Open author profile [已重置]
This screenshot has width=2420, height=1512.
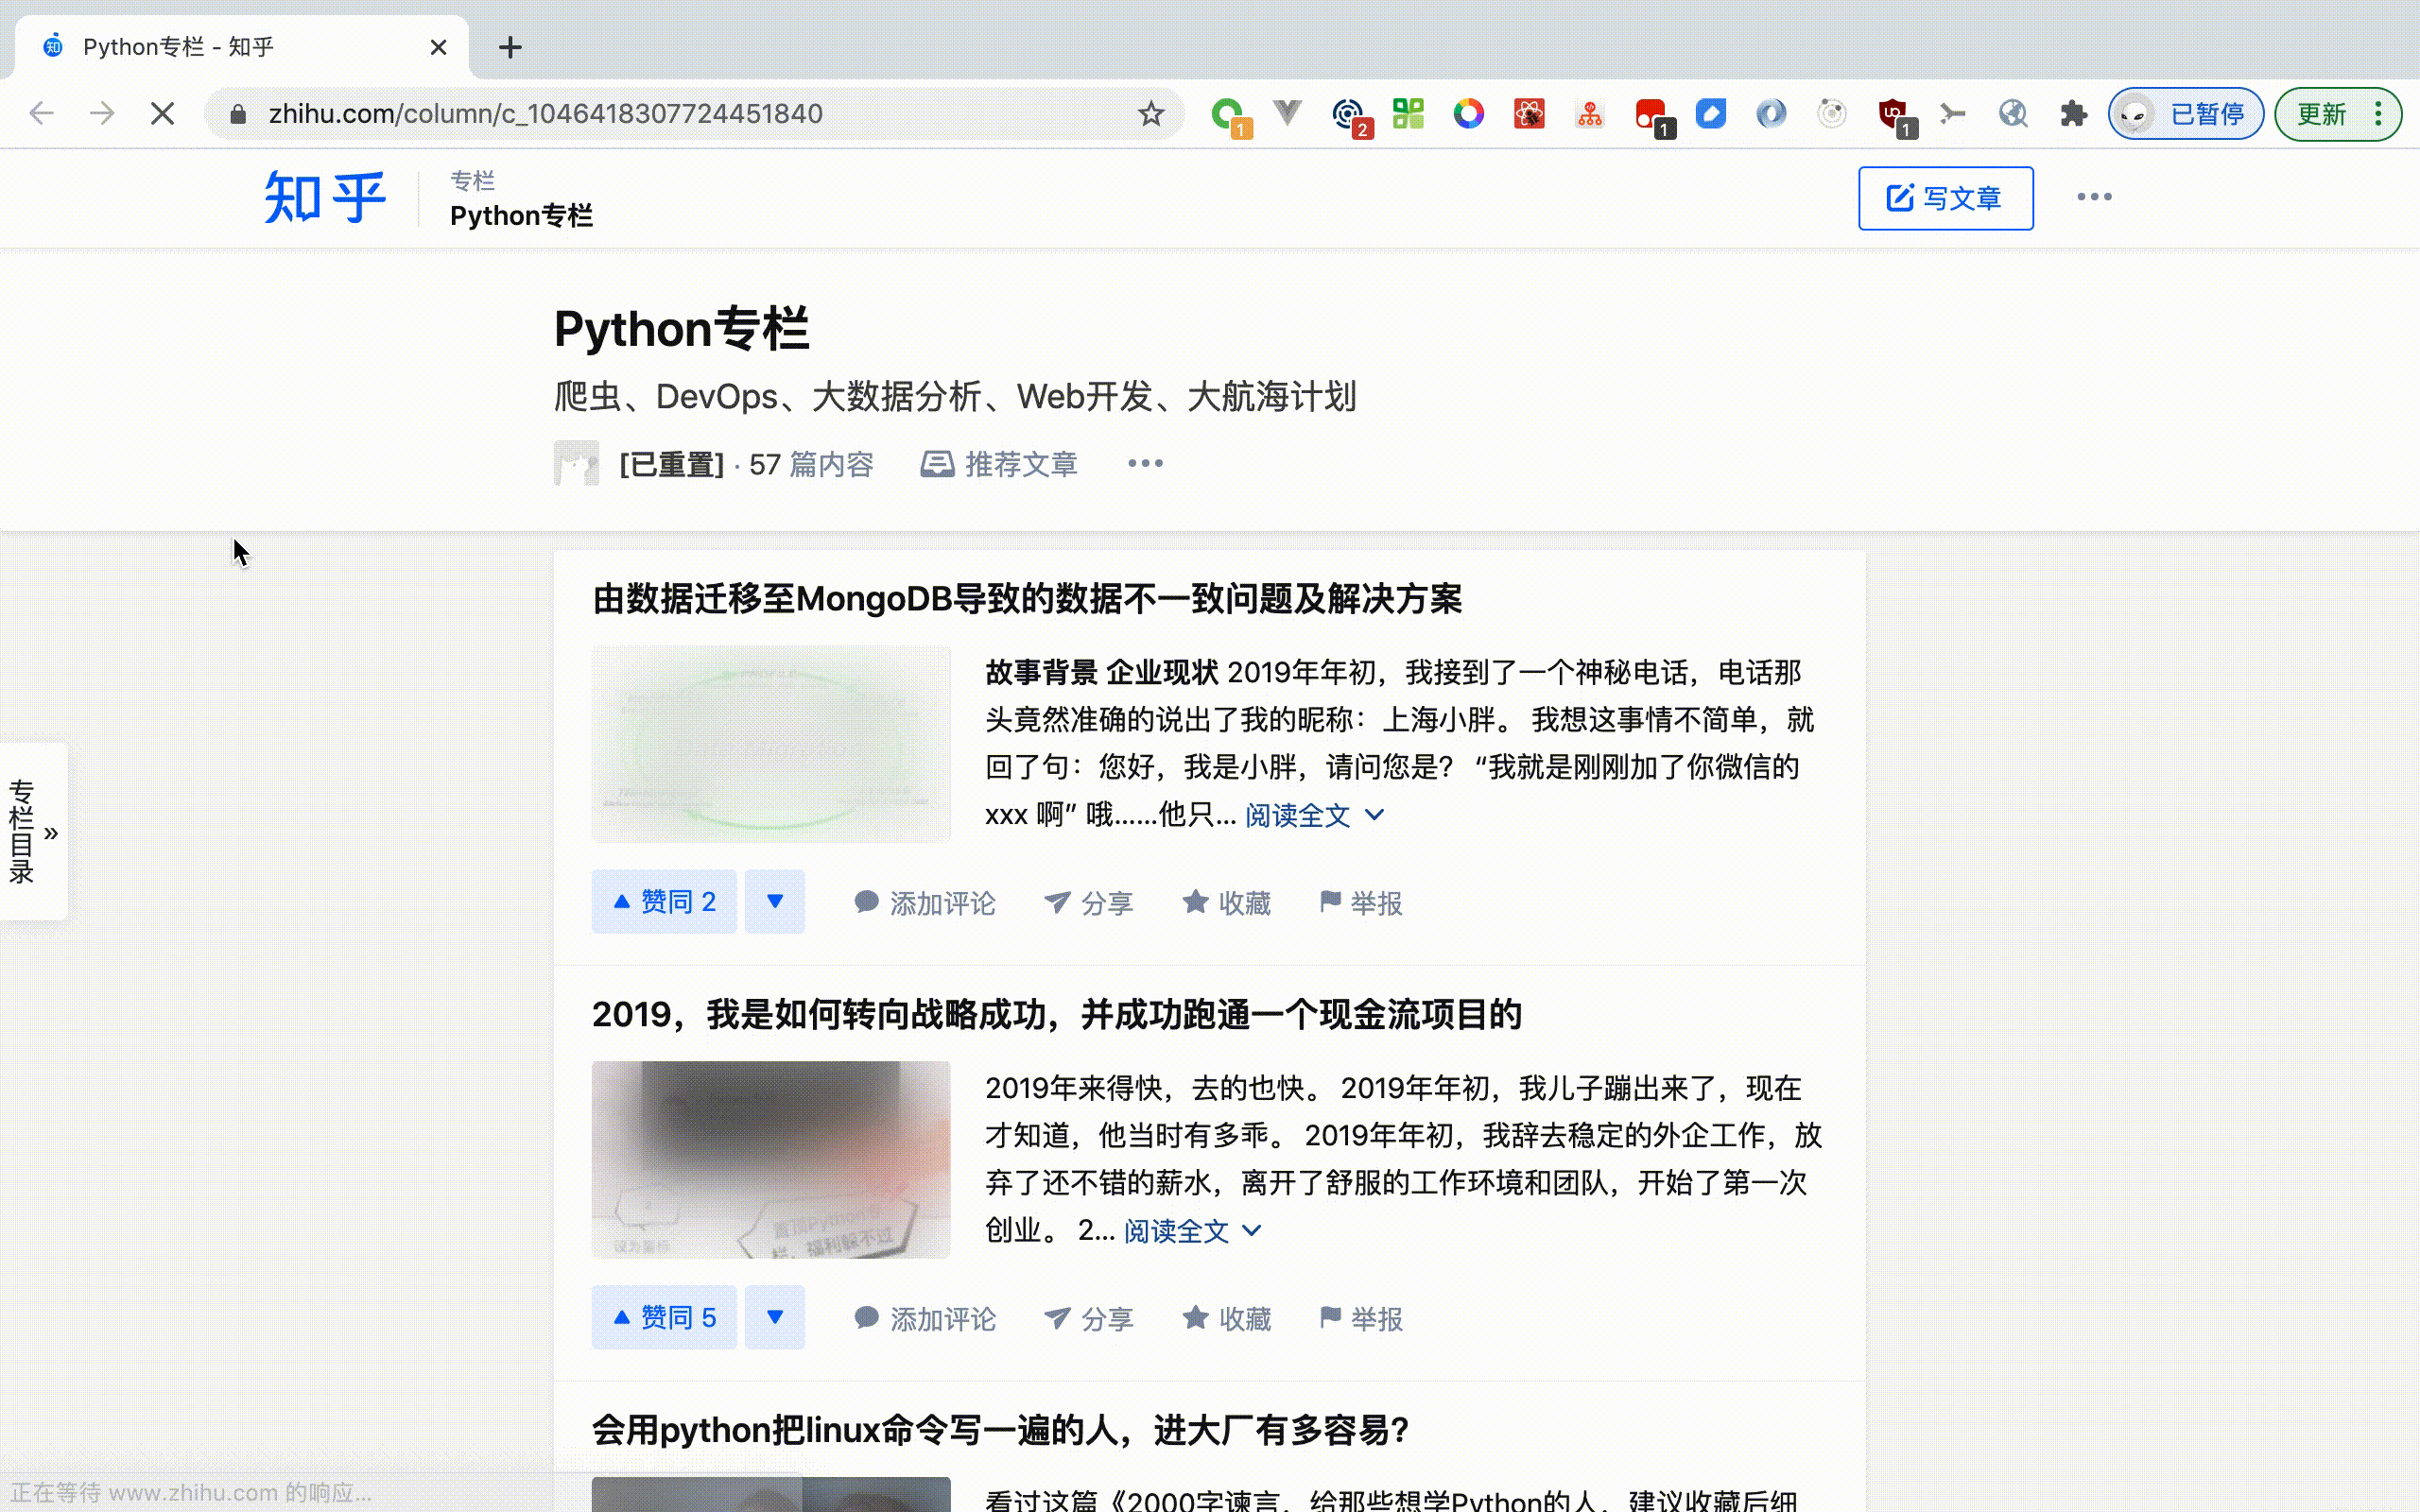671,464
